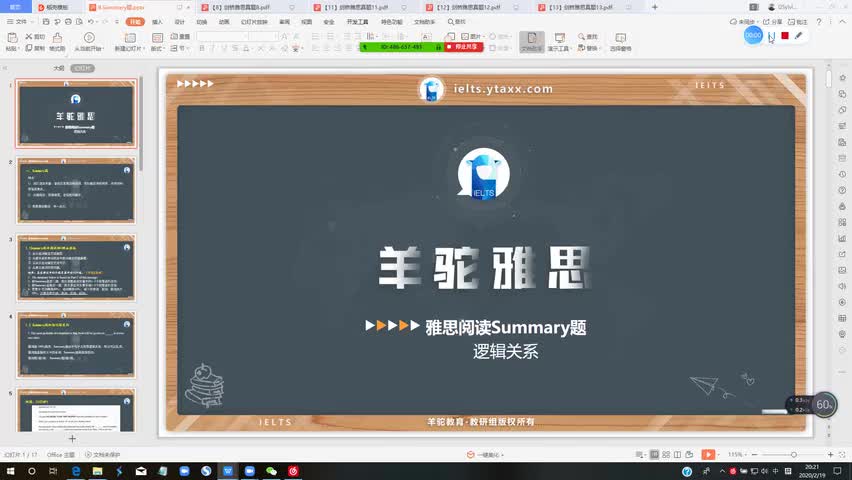
Task: Click the search box in menu bar
Action: [457, 22]
